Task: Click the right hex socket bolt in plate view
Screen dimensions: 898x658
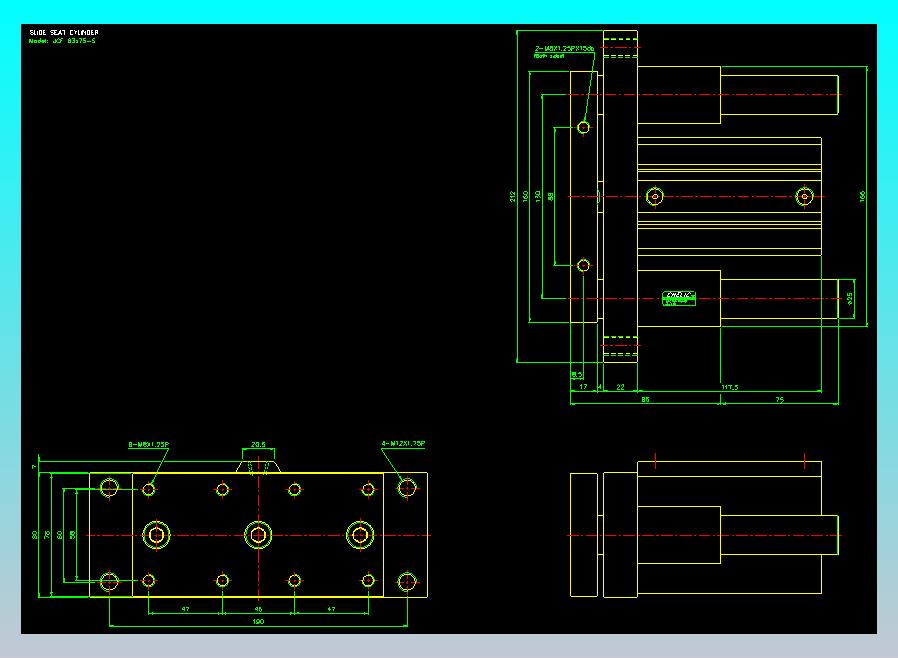Action: point(360,535)
